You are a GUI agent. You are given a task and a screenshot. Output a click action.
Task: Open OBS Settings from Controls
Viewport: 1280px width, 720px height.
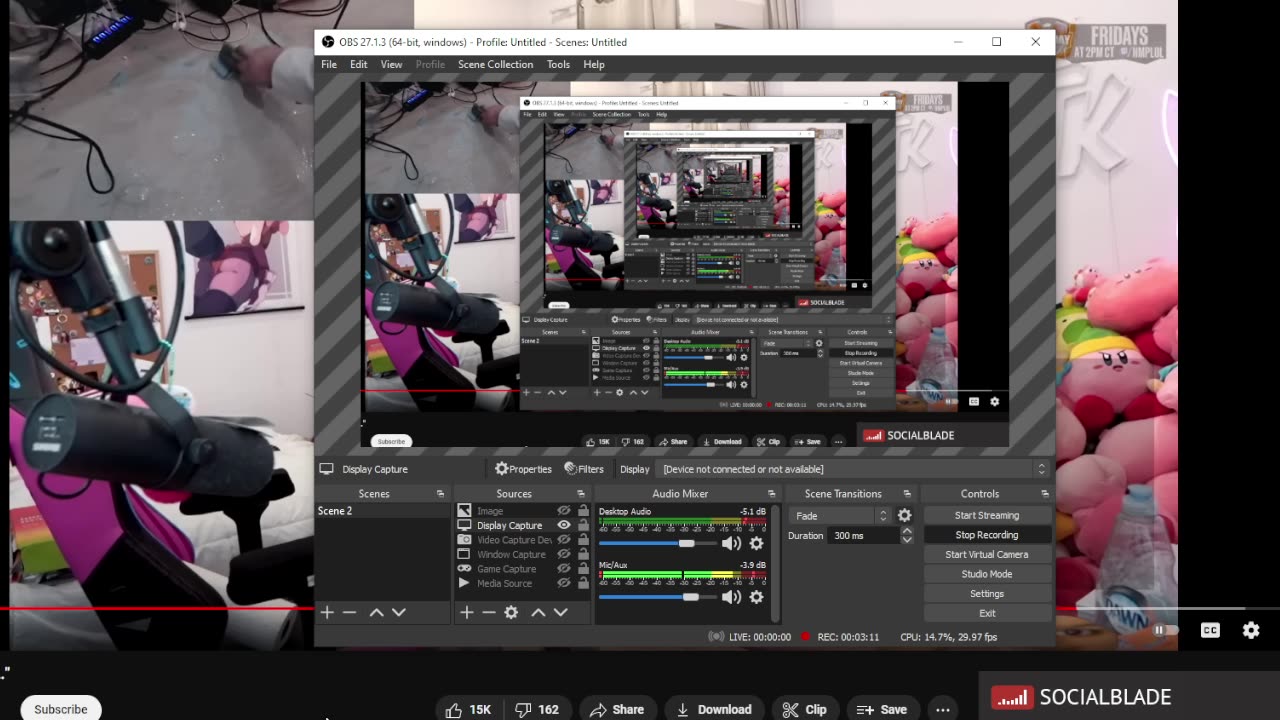point(987,594)
